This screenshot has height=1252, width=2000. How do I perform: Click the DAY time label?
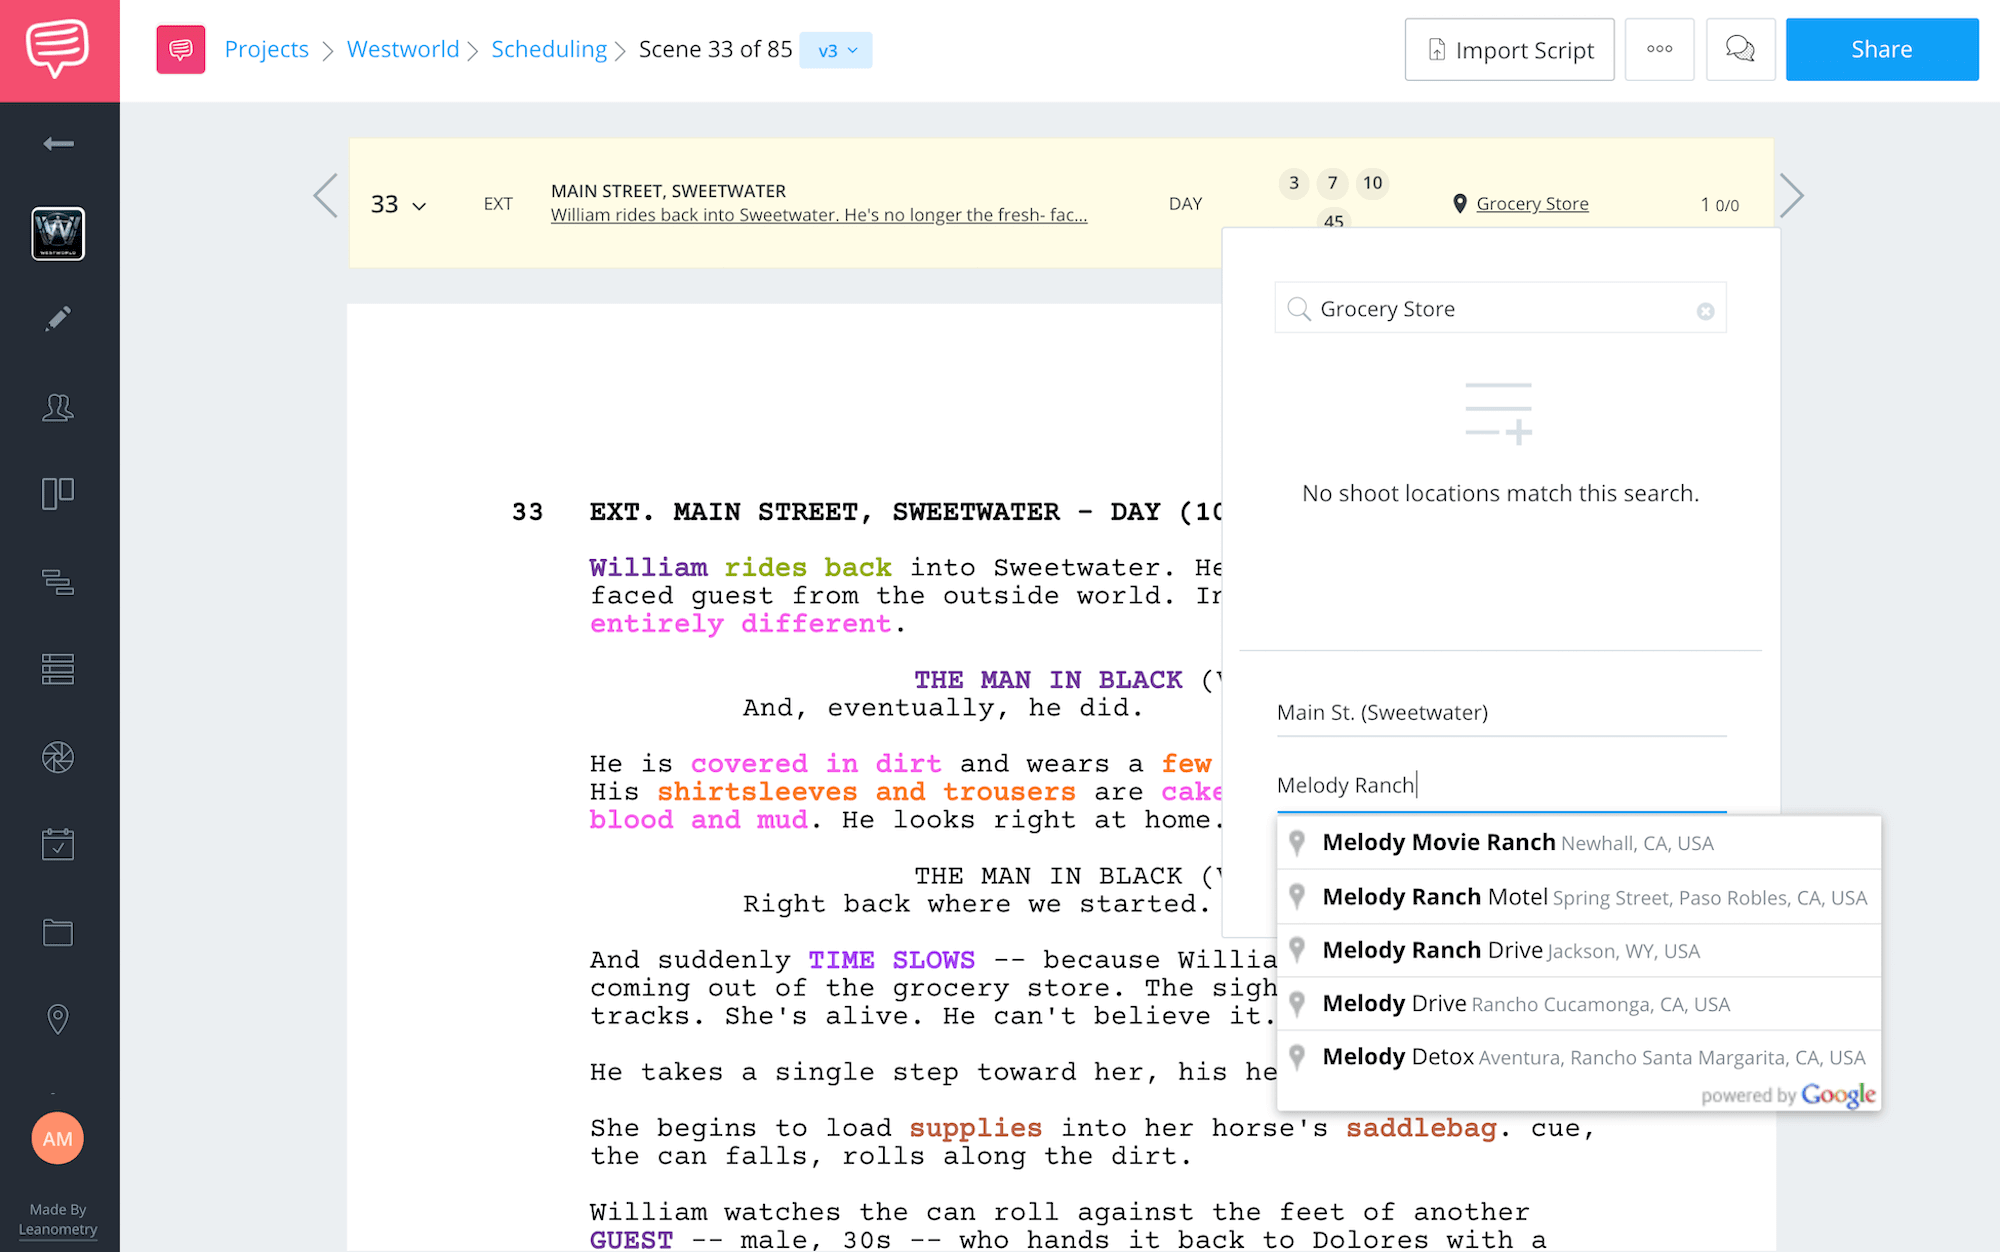1185,204
